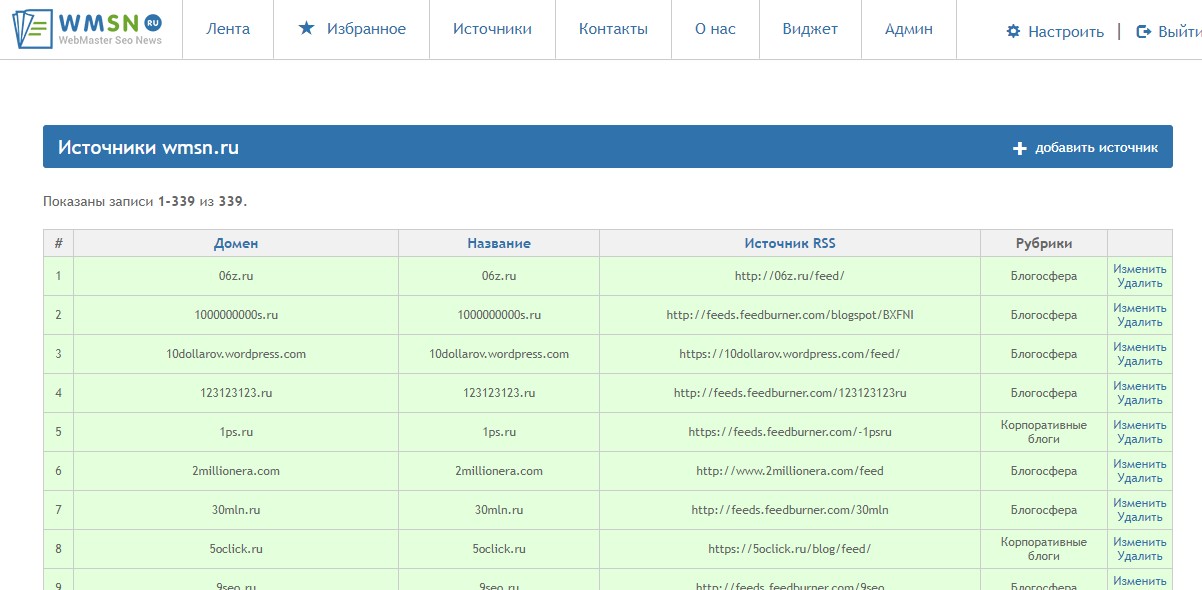Click RSS URL http://06z.ru/feed/
The width and height of the screenshot is (1202, 590).
(790, 276)
